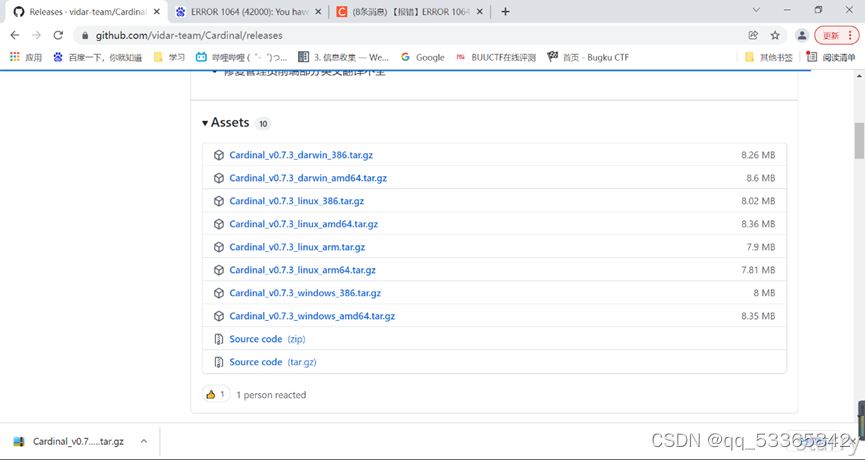Select the 7.81 MB size text

758,270
